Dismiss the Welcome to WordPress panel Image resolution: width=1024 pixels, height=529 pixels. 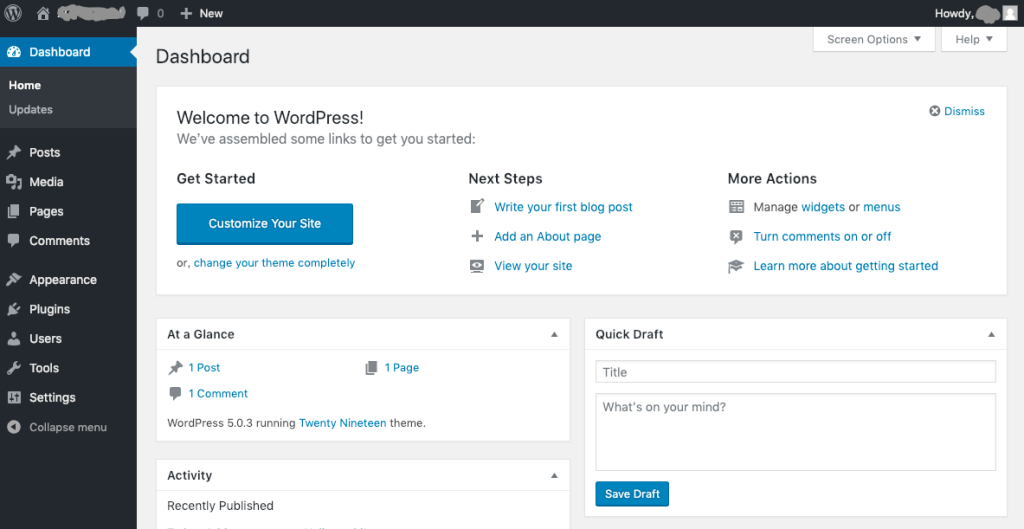(957, 111)
